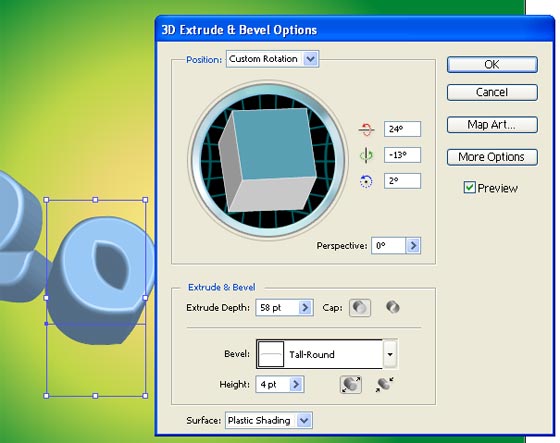The height and width of the screenshot is (443, 560).
Task: Turn cap on for solid appearance
Action: click(360, 308)
